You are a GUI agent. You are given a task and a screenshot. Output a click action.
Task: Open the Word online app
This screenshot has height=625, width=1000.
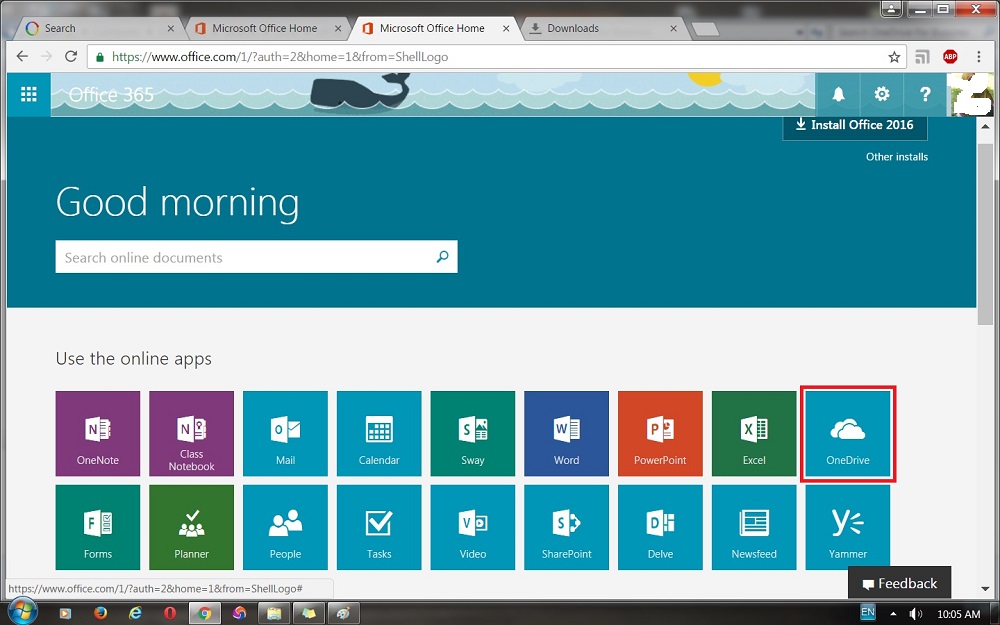coord(566,433)
